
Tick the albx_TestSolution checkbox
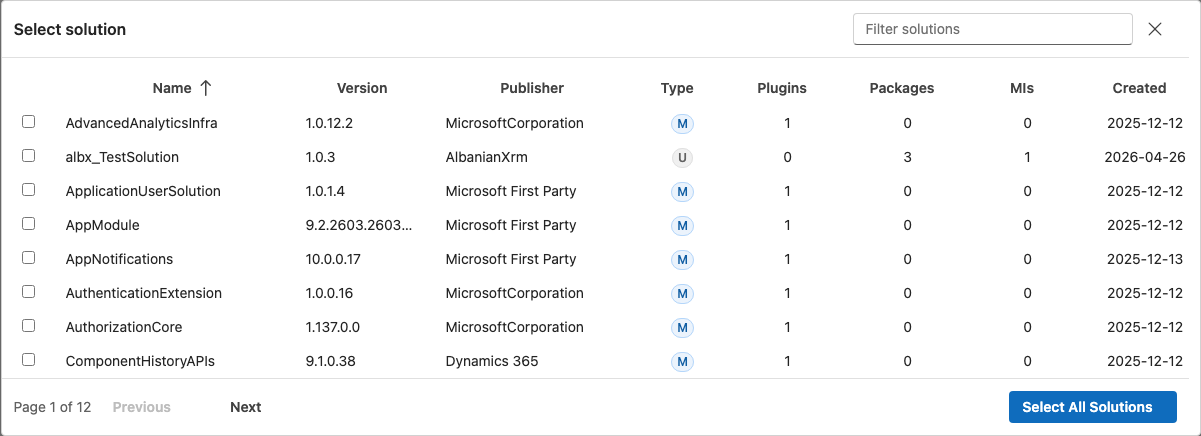point(29,156)
